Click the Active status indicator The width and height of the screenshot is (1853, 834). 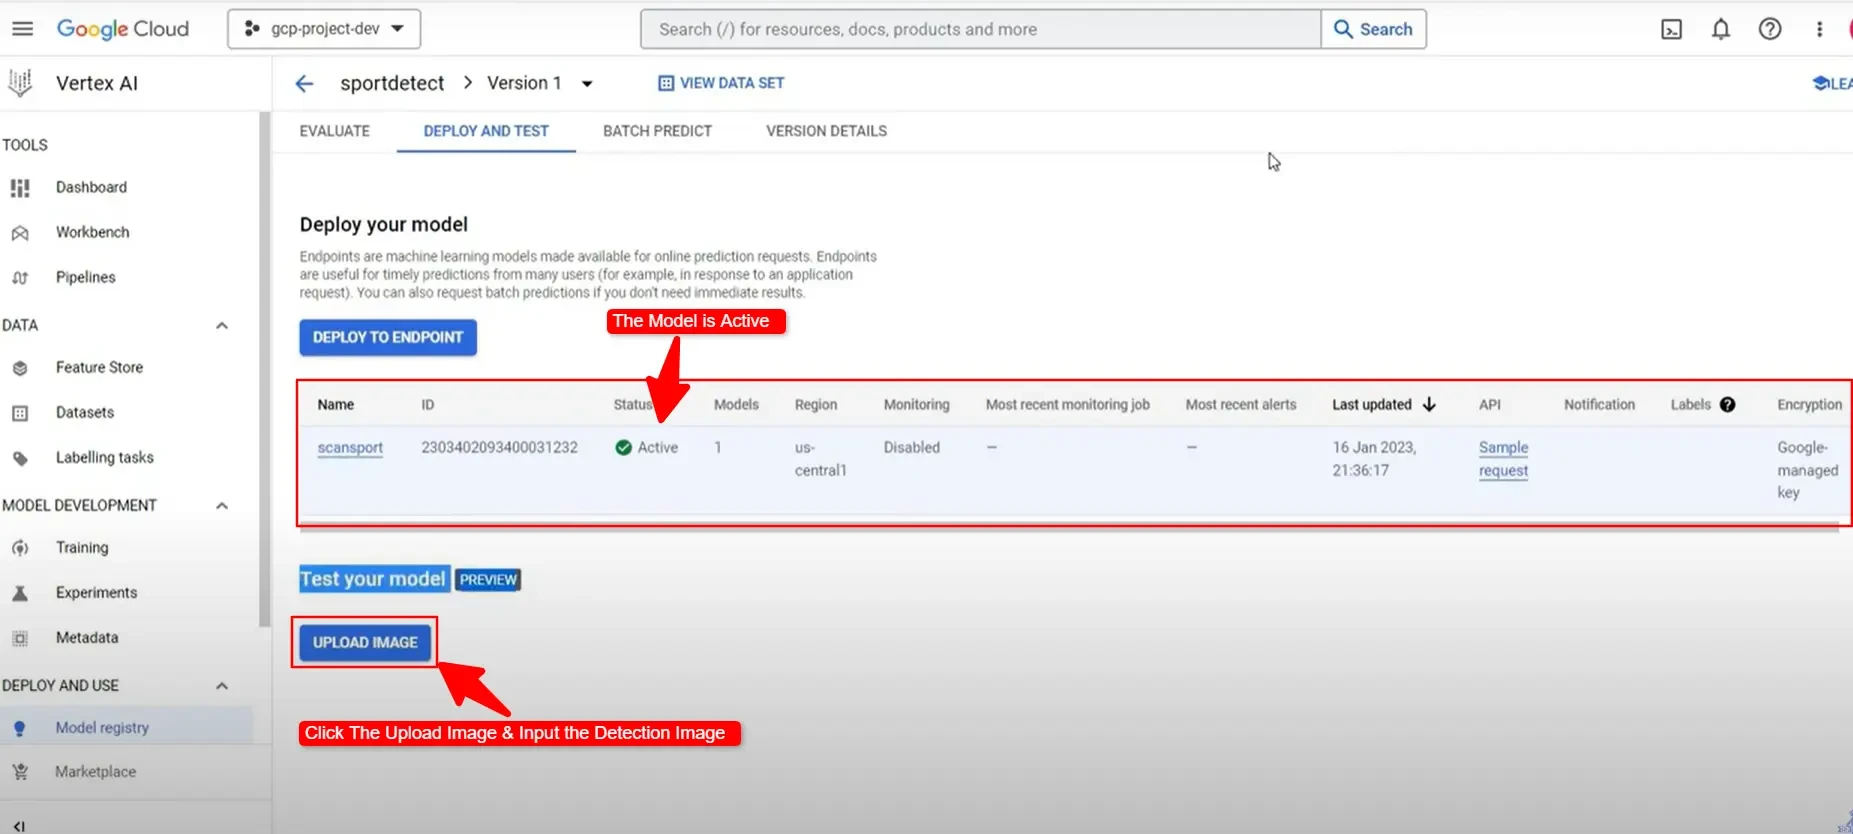(x=647, y=447)
